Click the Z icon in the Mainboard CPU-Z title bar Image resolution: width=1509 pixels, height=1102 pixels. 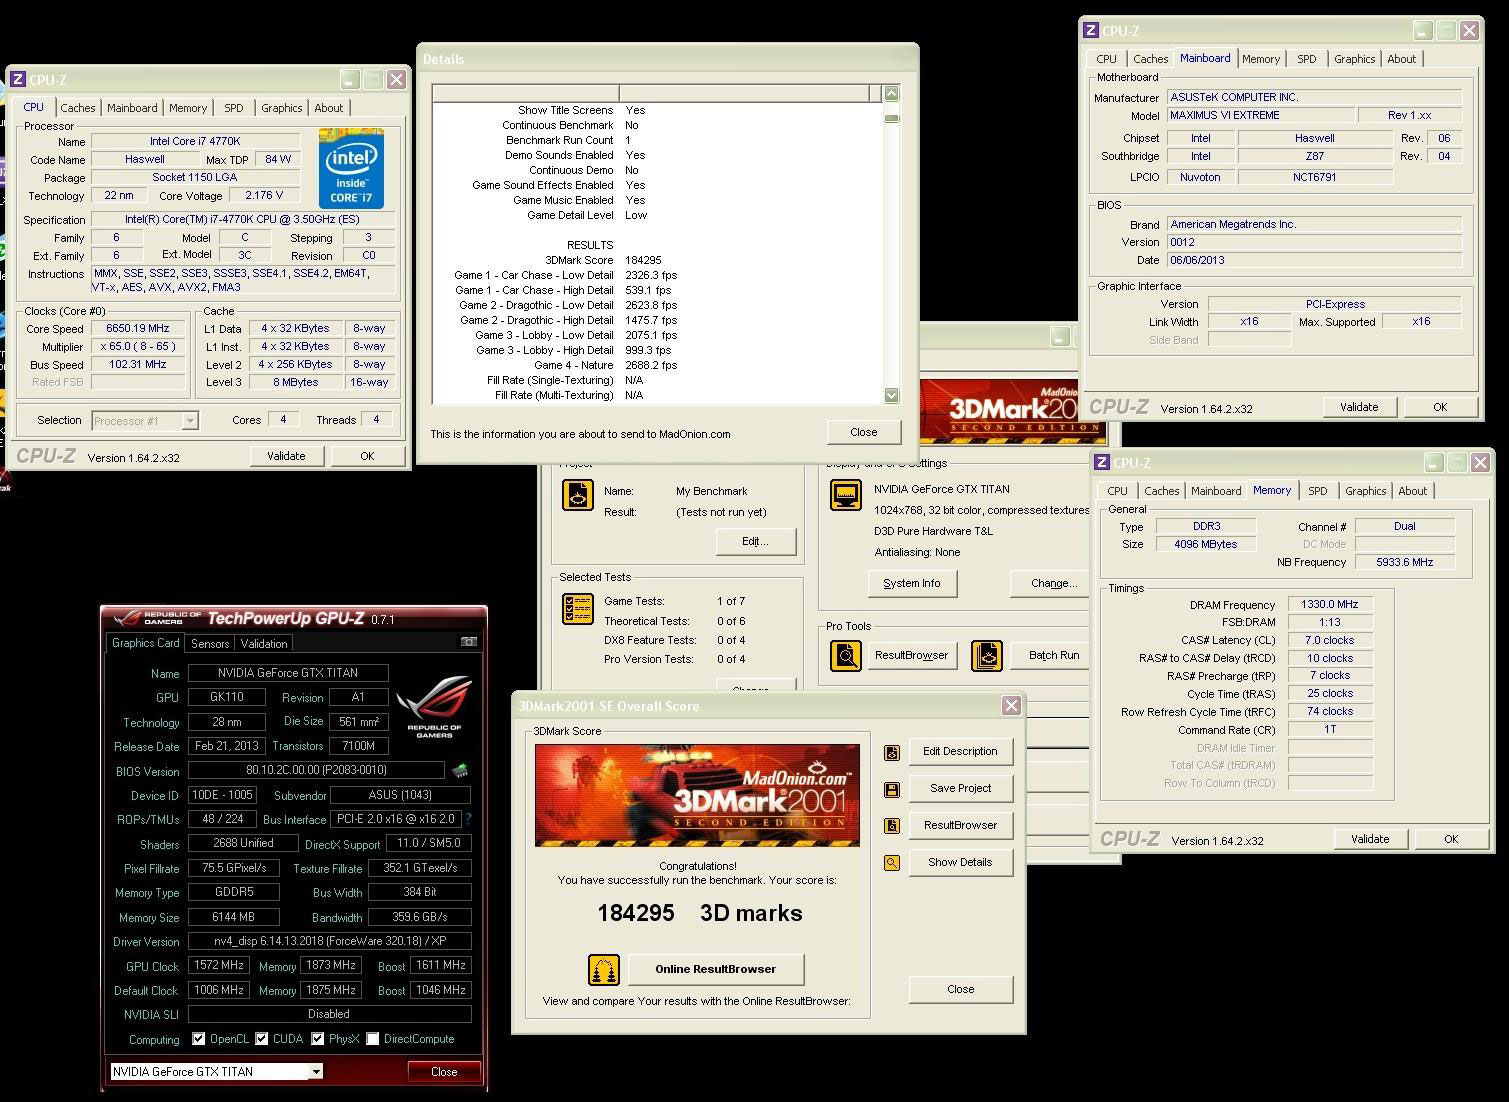(1091, 31)
